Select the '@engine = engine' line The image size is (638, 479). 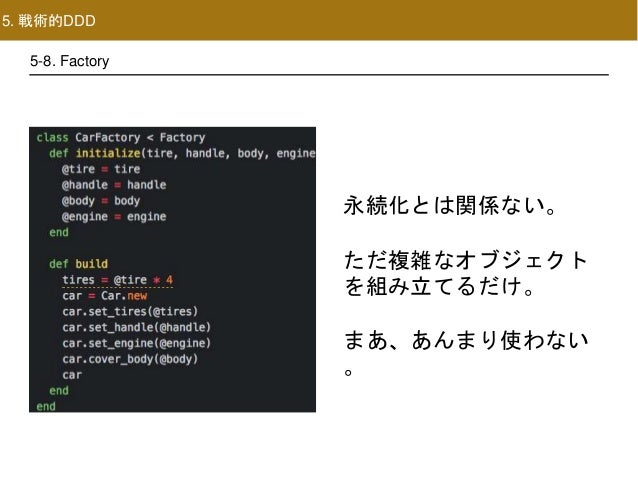pyautogui.click(x=114, y=217)
